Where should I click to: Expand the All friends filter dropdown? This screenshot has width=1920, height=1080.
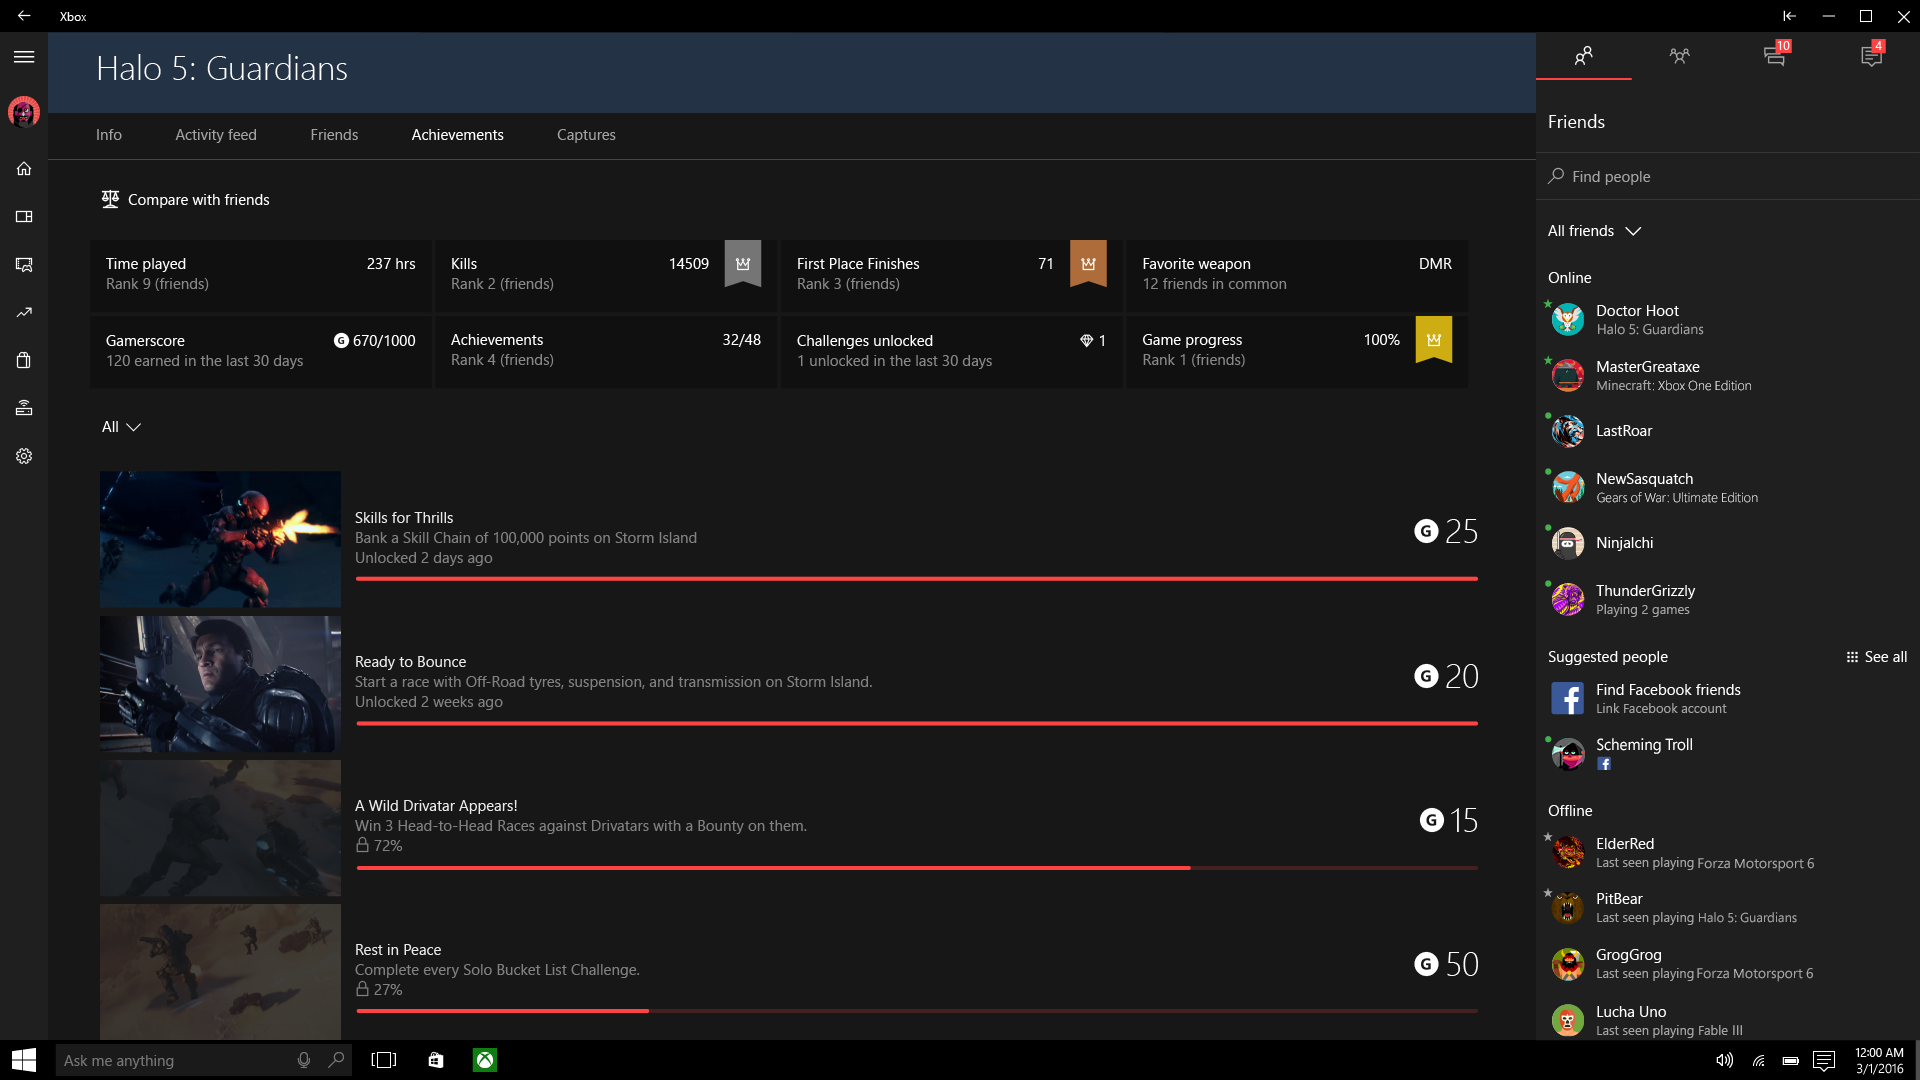click(1594, 231)
